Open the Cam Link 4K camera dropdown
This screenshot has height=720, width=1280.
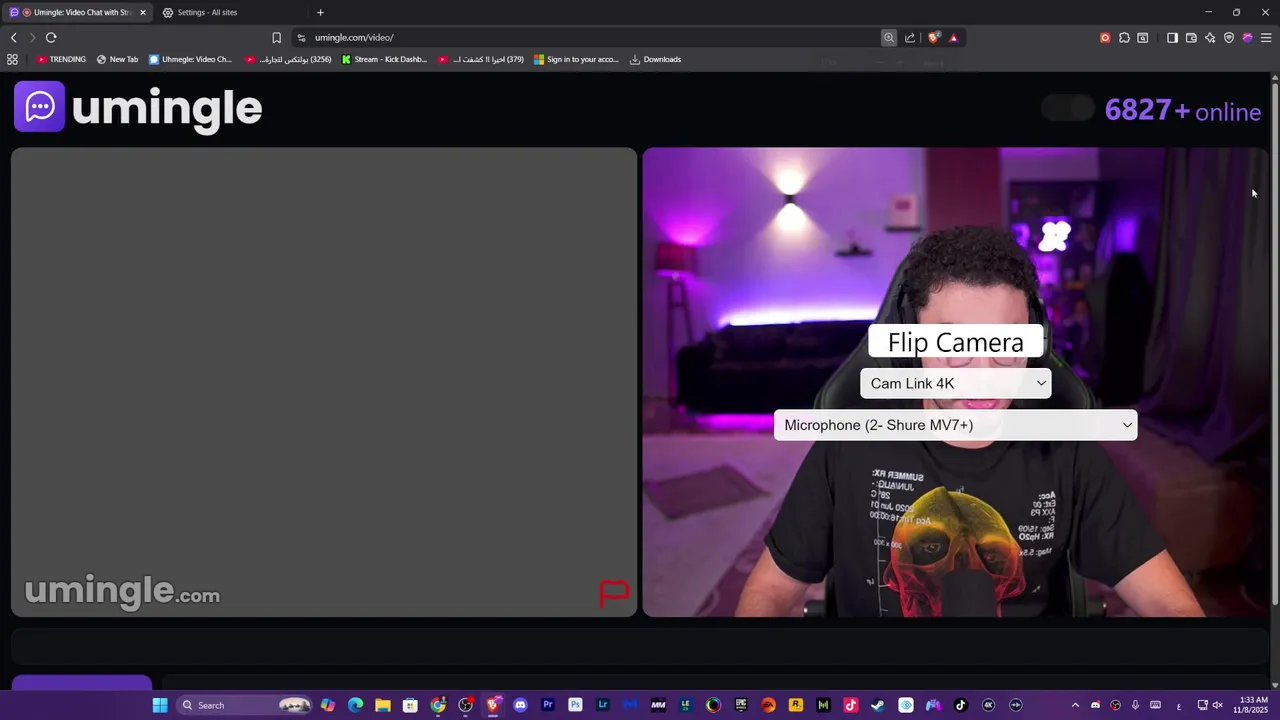coord(956,383)
